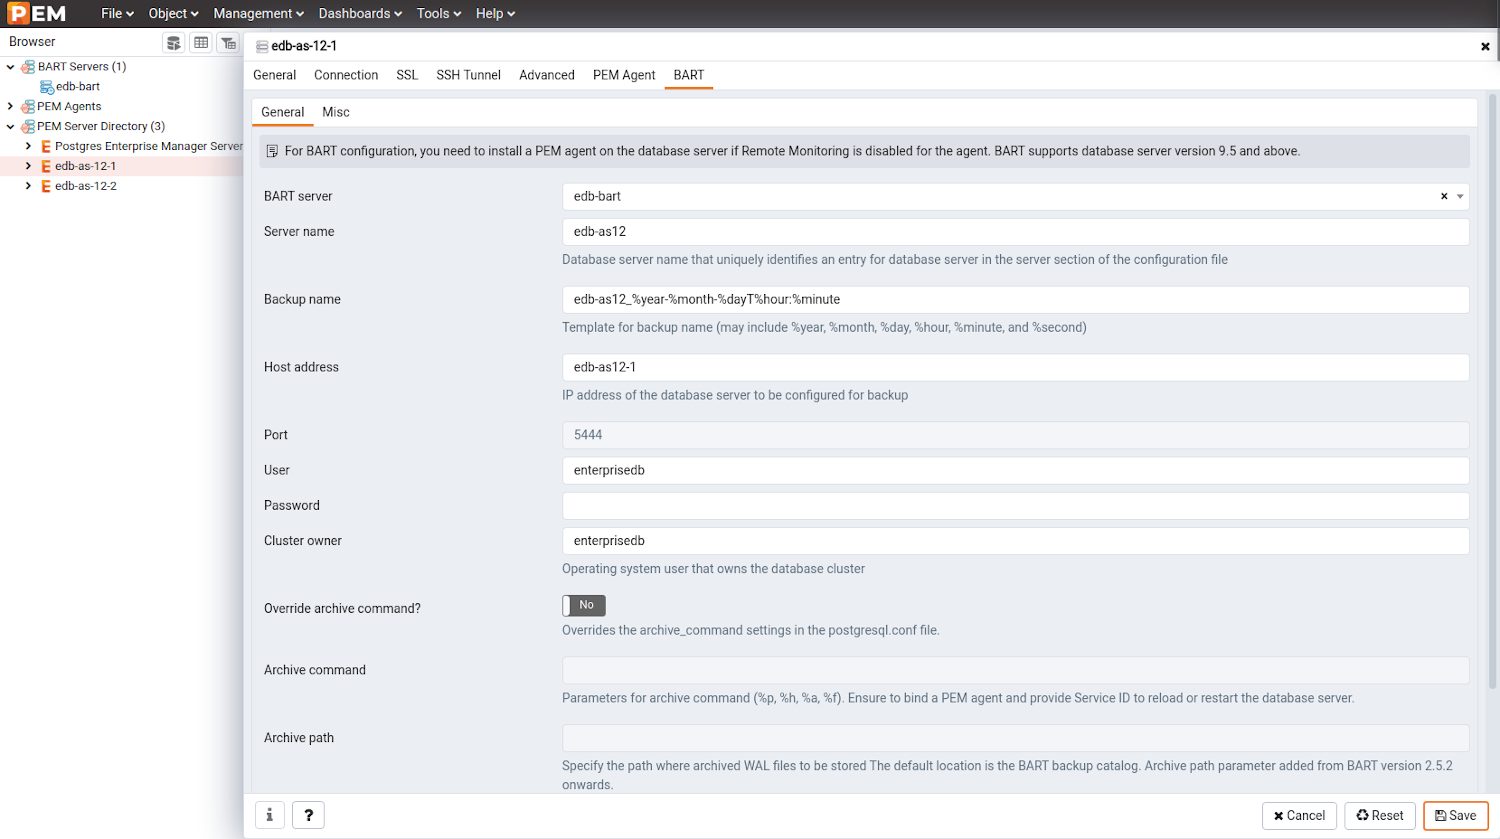This screenshot has width=1500, height=839.
Task: Open the Management menu
Action: coord(259,14)
